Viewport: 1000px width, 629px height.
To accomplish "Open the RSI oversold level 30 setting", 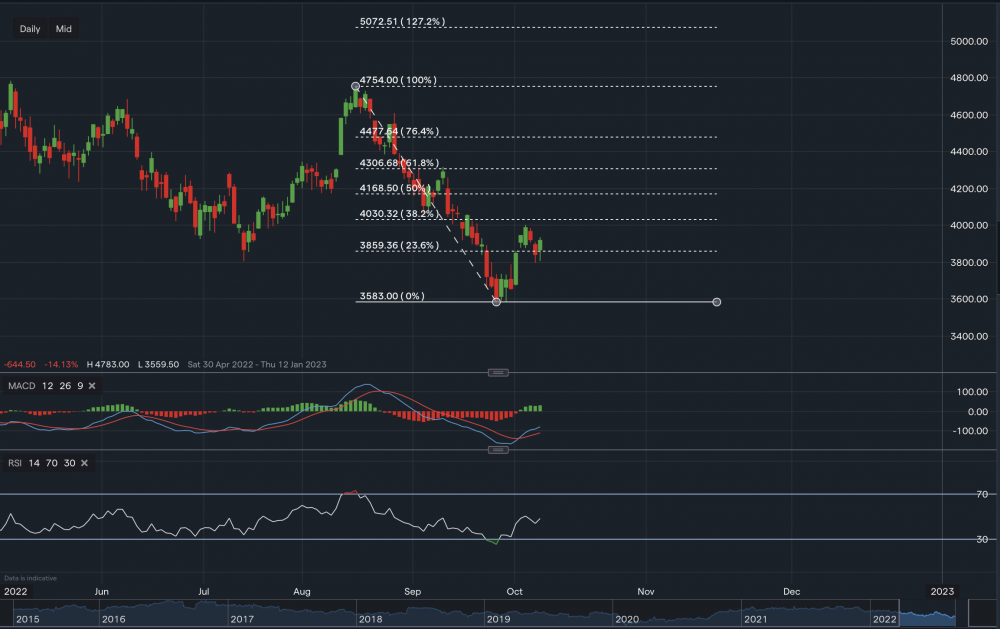I will pos(68,462).
